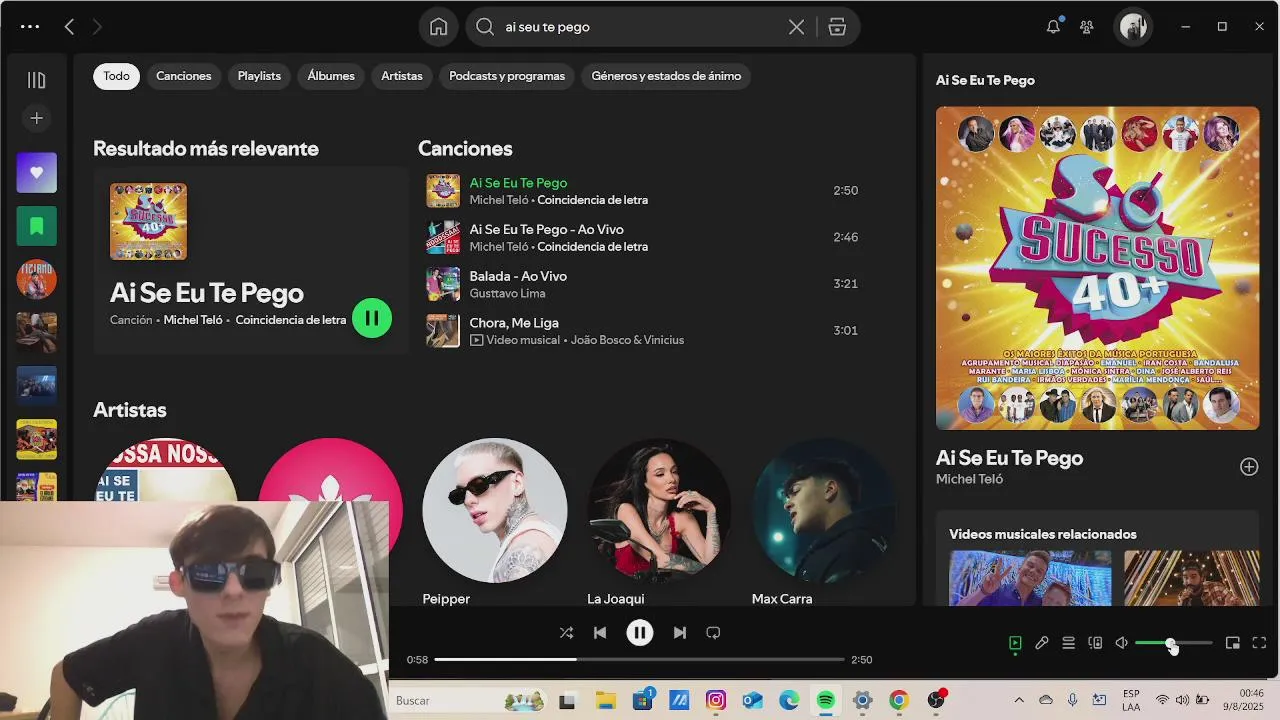
Task: Mute with the volume speaker icon
Action: [1122, 643]
